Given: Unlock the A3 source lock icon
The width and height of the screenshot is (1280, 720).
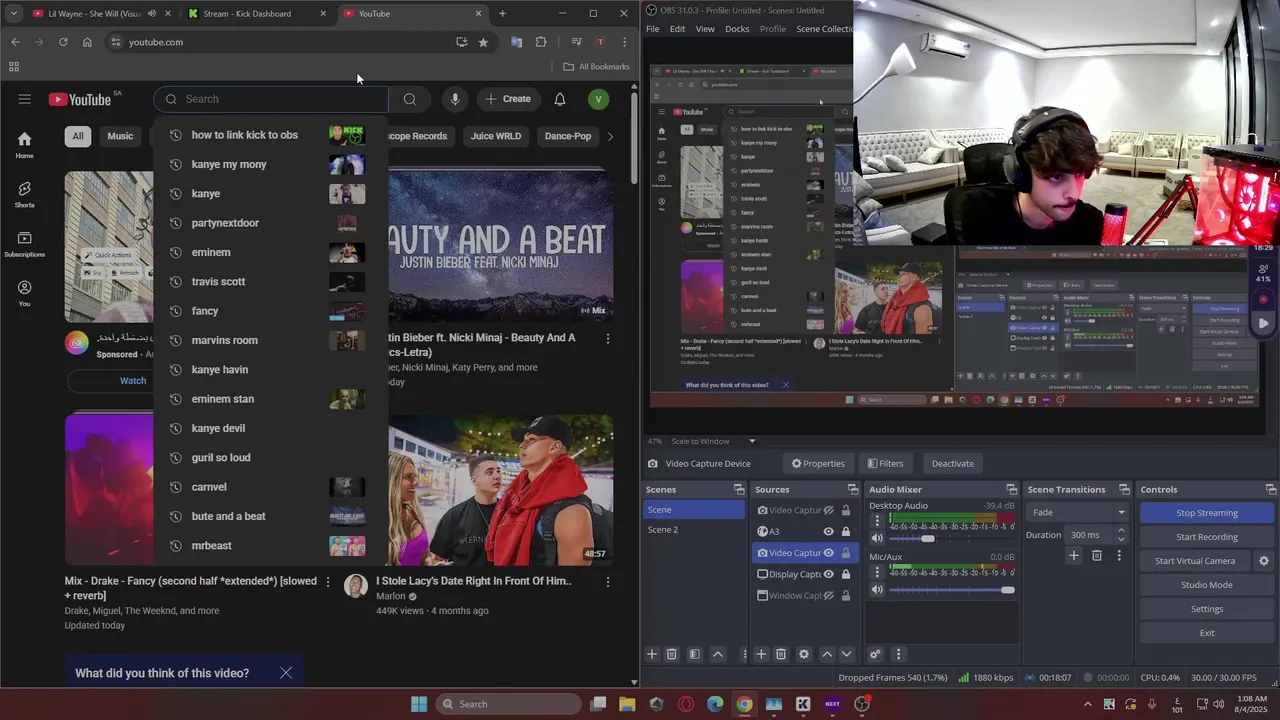Looking at the screenshot, I should tap(846, 532).
